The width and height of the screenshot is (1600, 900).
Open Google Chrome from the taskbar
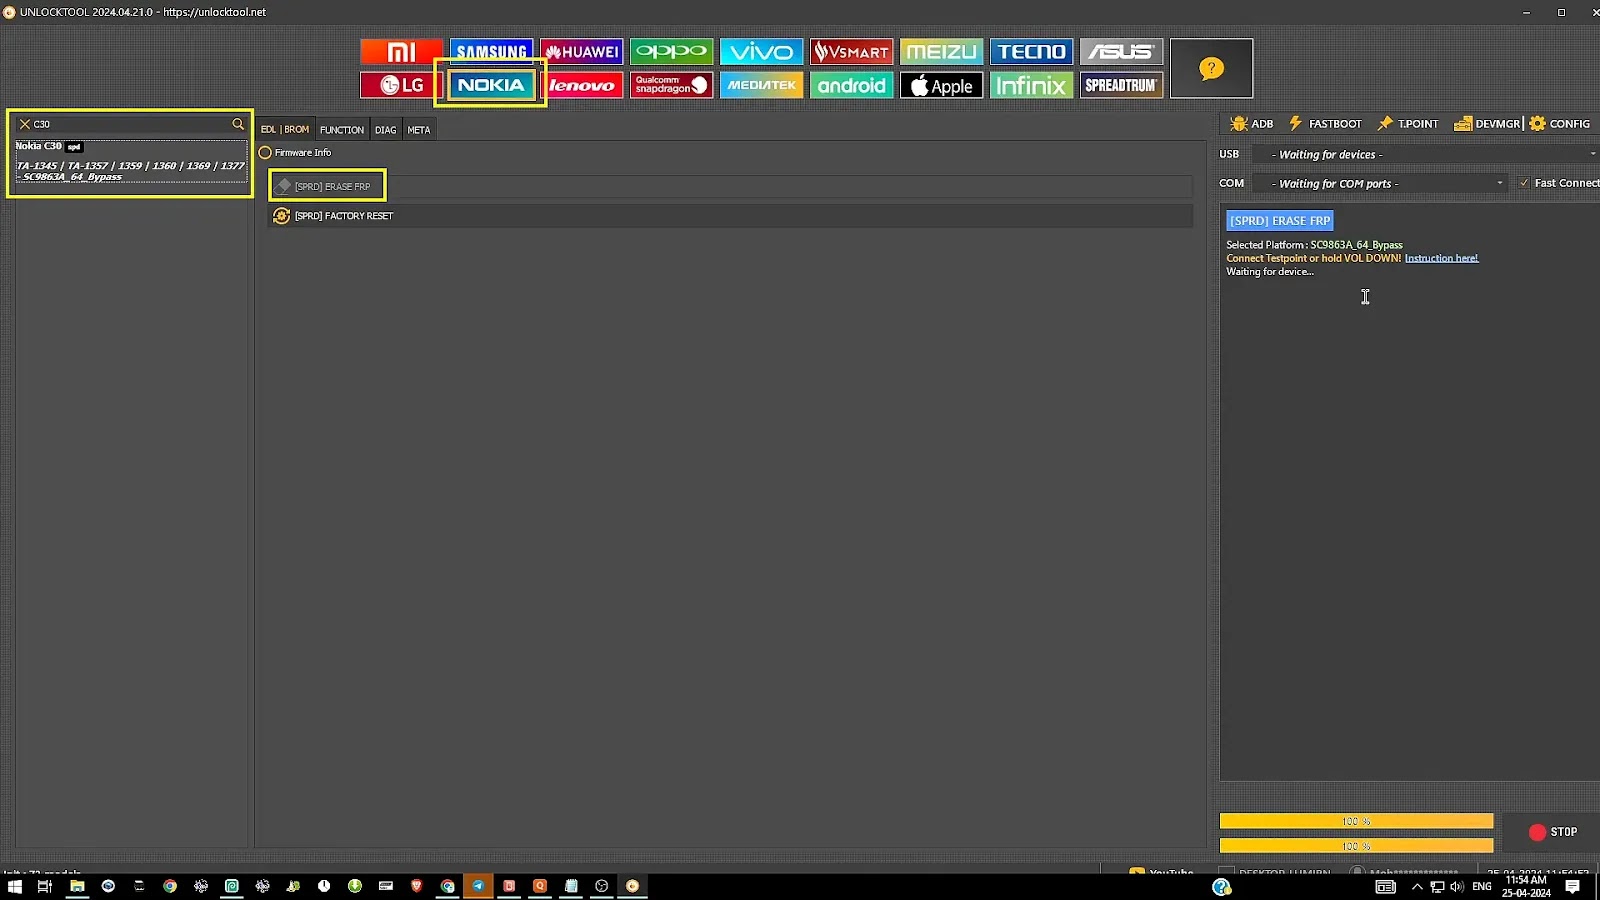coord(170,886)
